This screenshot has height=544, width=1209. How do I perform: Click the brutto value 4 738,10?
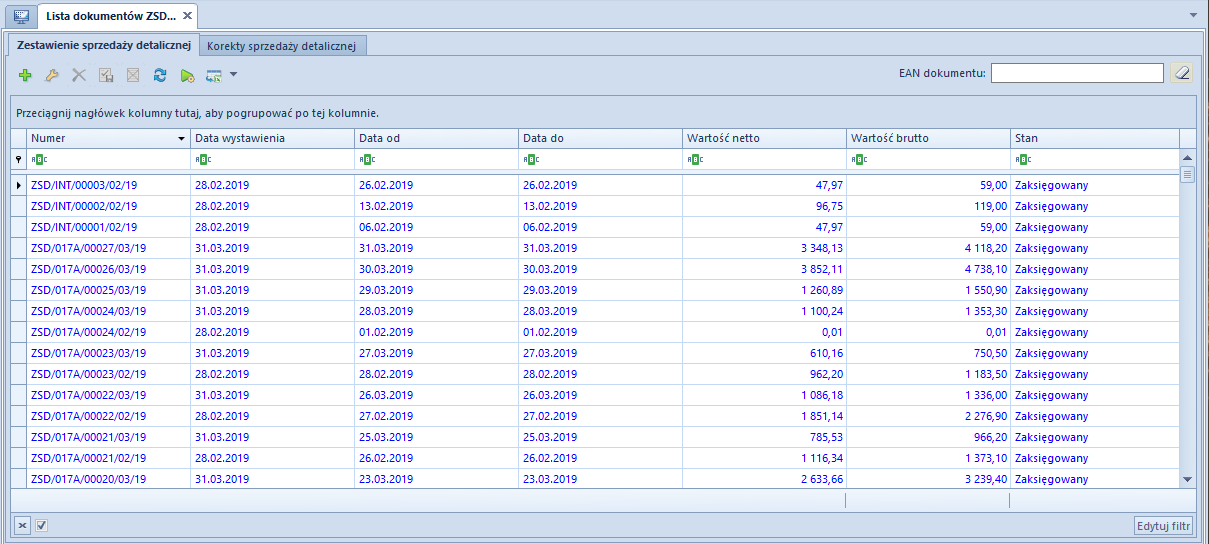986,269
